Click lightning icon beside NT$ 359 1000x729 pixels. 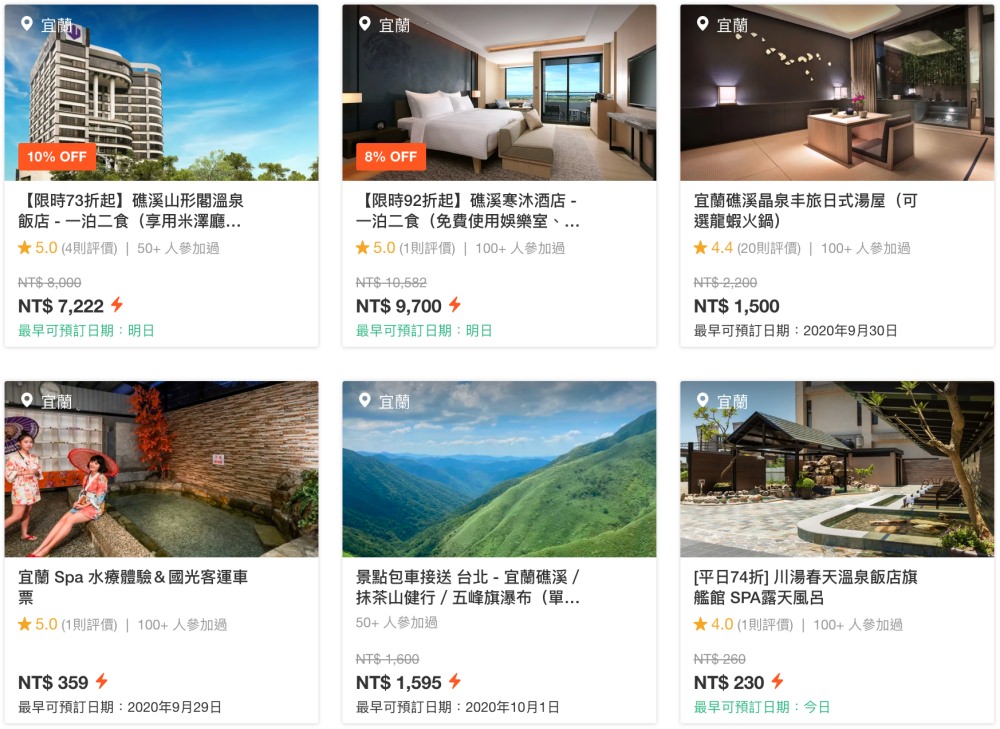tap(101, 681)
